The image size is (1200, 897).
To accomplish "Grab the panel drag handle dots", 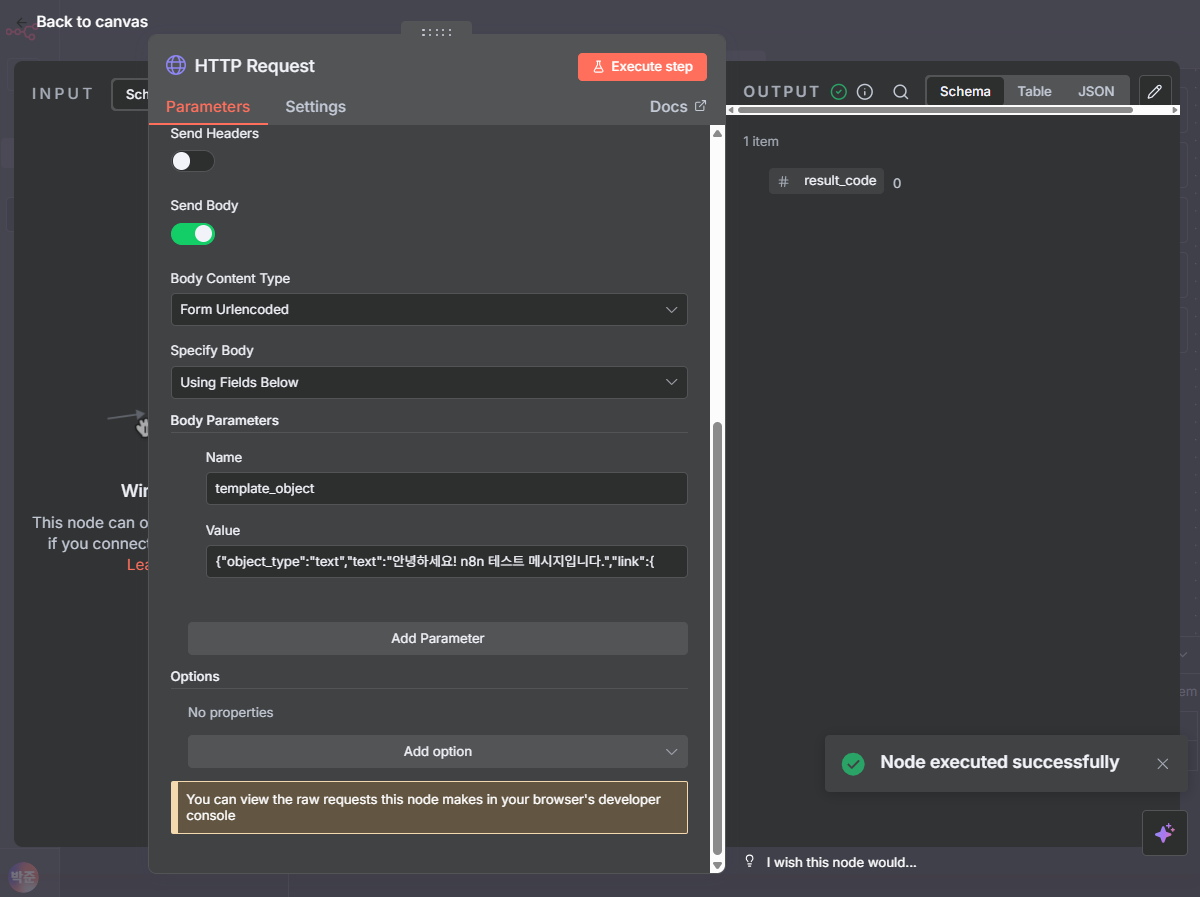I will tap(436, 32).
